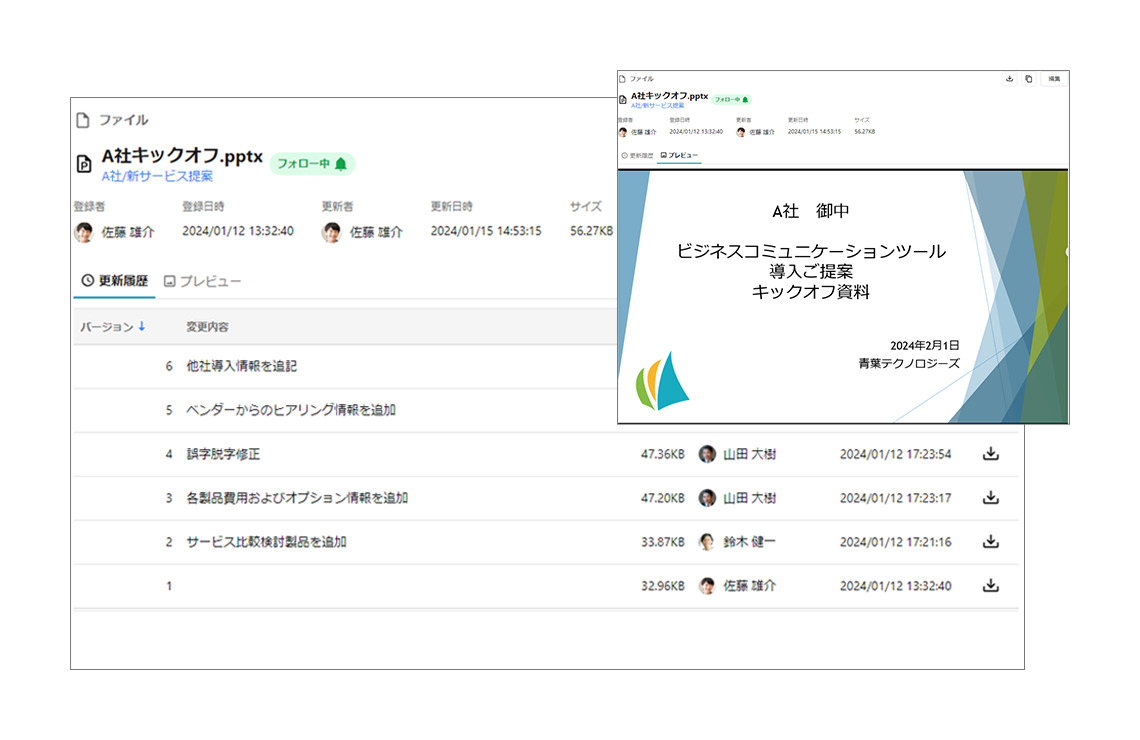Switch to the 更新履歴 tab in the main panel
1140x740 pixels.
tap(114, 281)
